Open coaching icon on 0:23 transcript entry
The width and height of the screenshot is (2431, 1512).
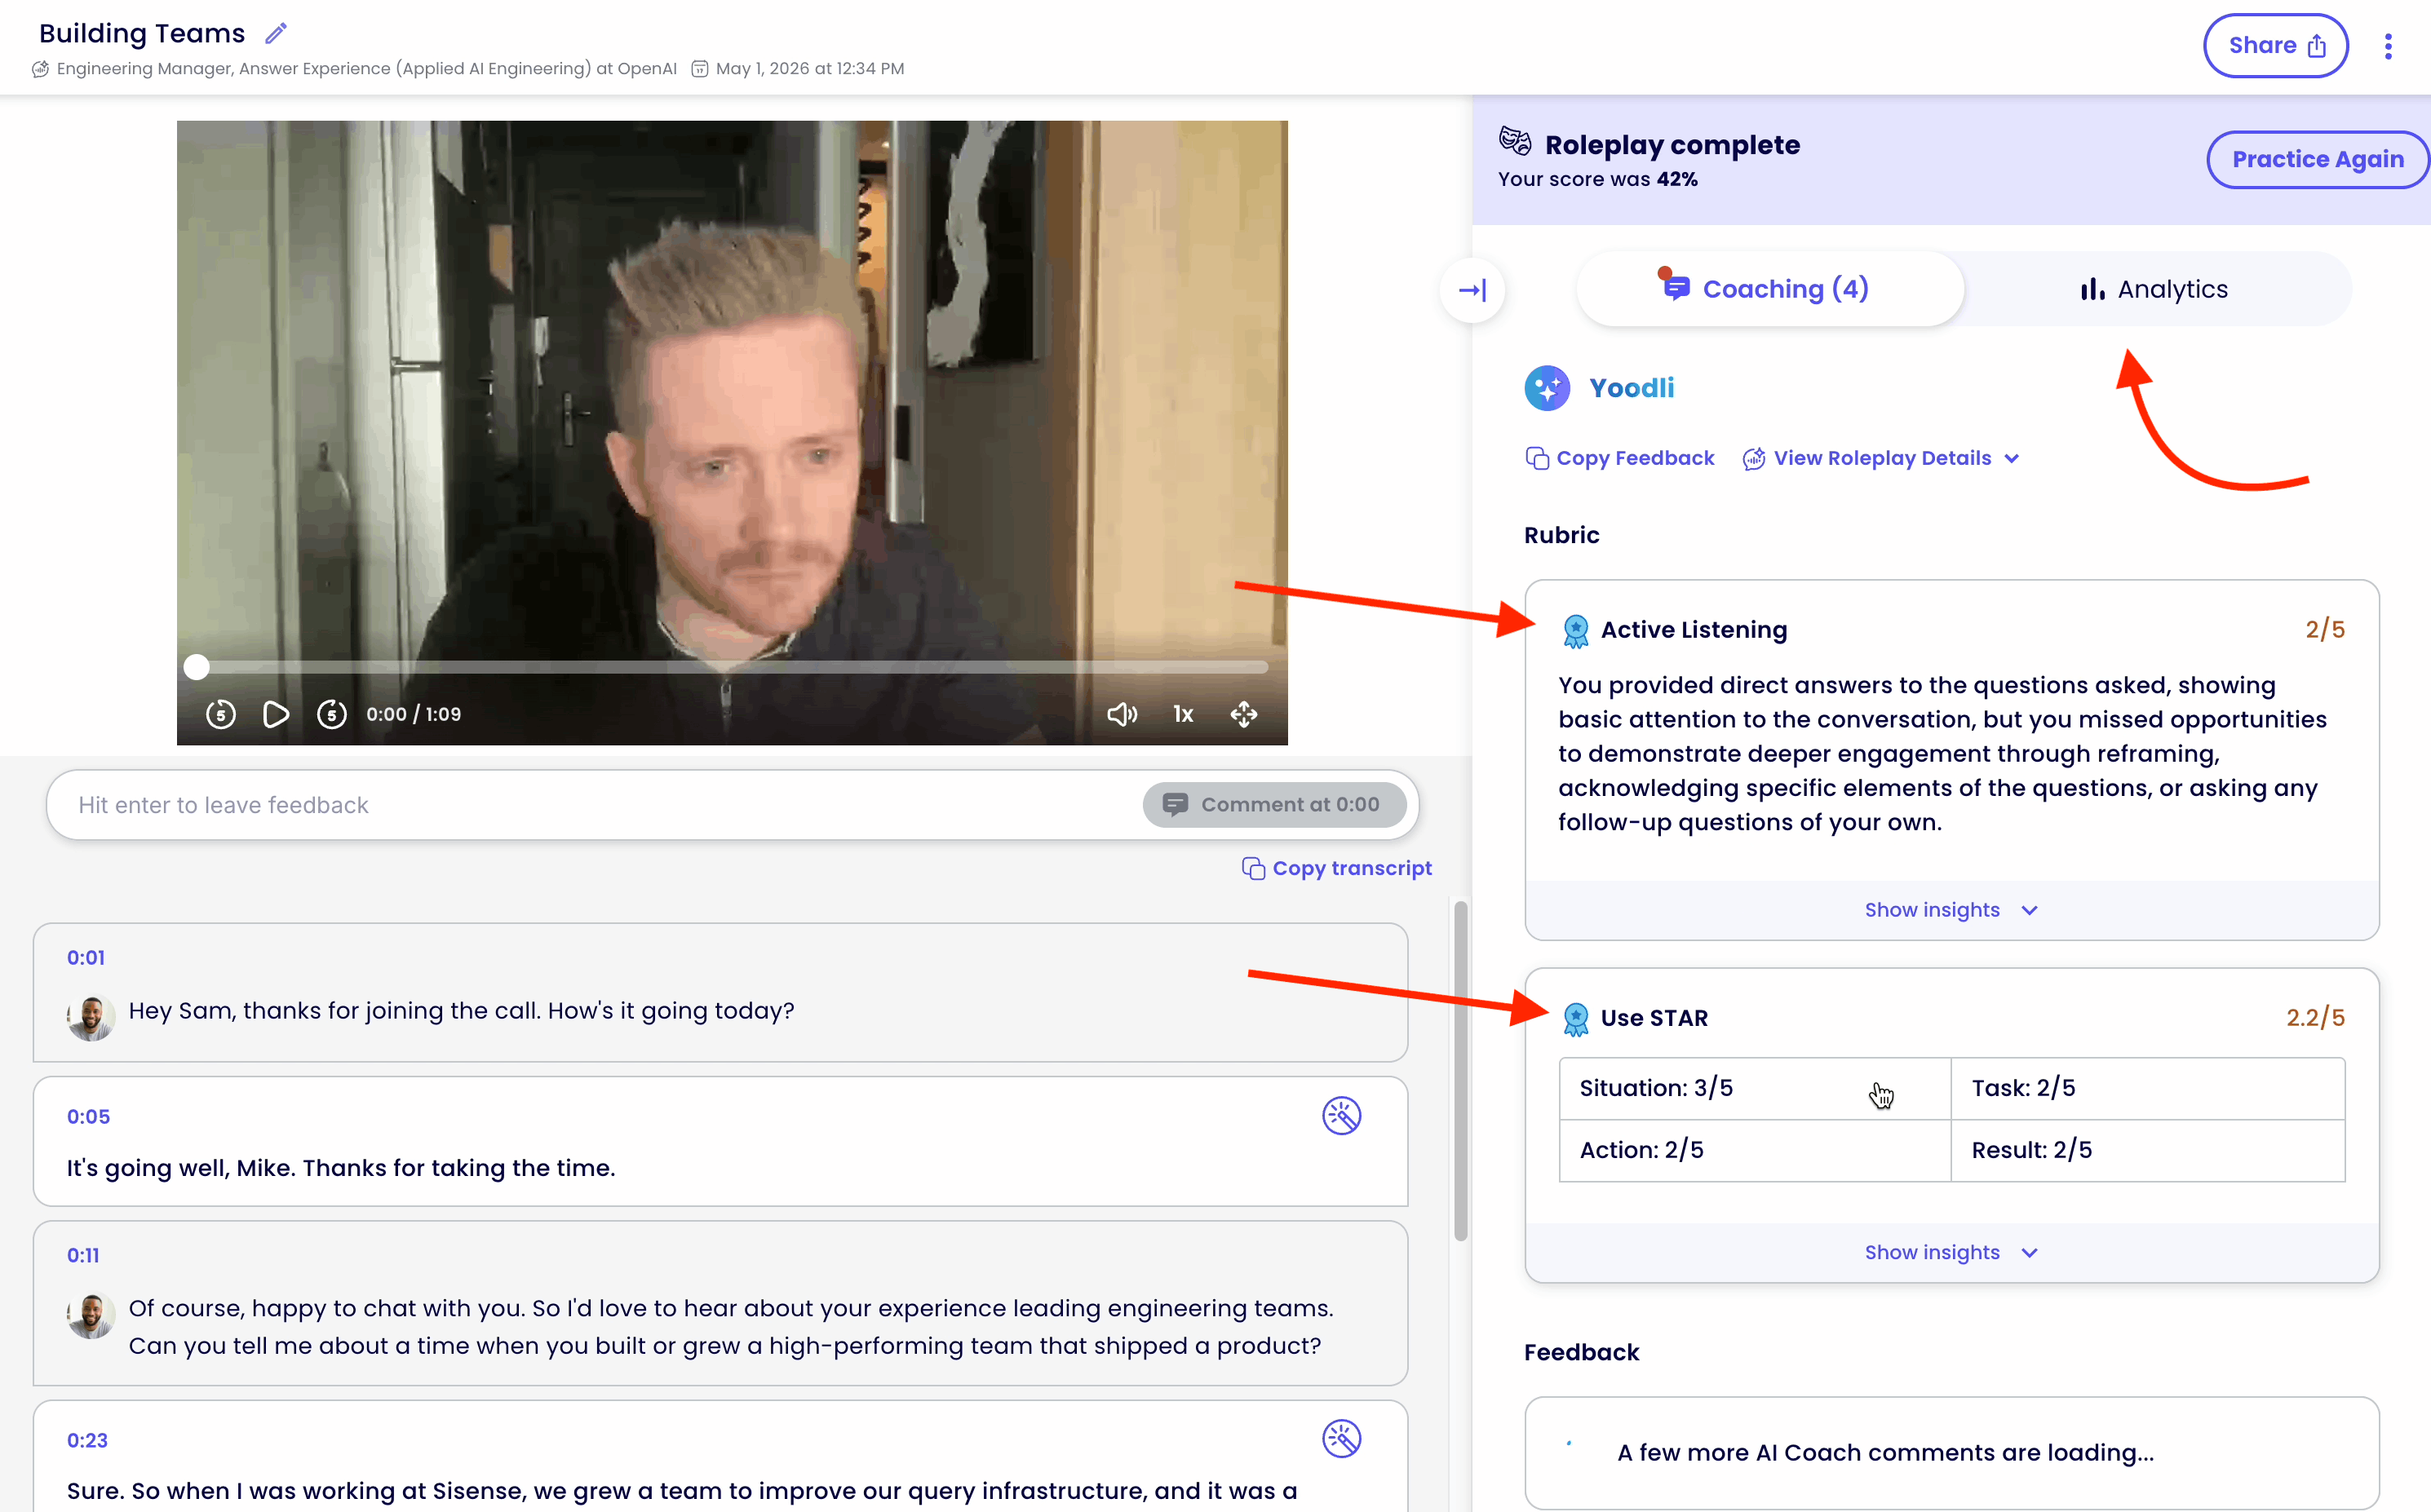1342,1439
